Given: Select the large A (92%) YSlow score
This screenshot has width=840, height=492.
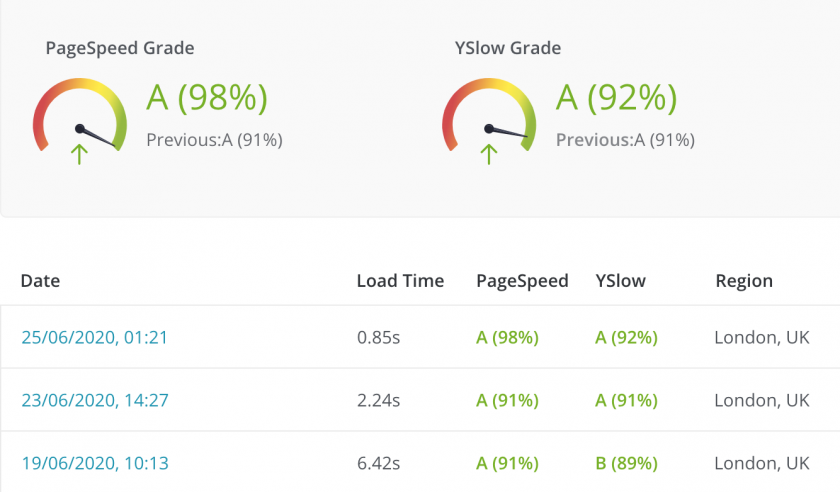Looking at the screenshot, I should [617, 98].
